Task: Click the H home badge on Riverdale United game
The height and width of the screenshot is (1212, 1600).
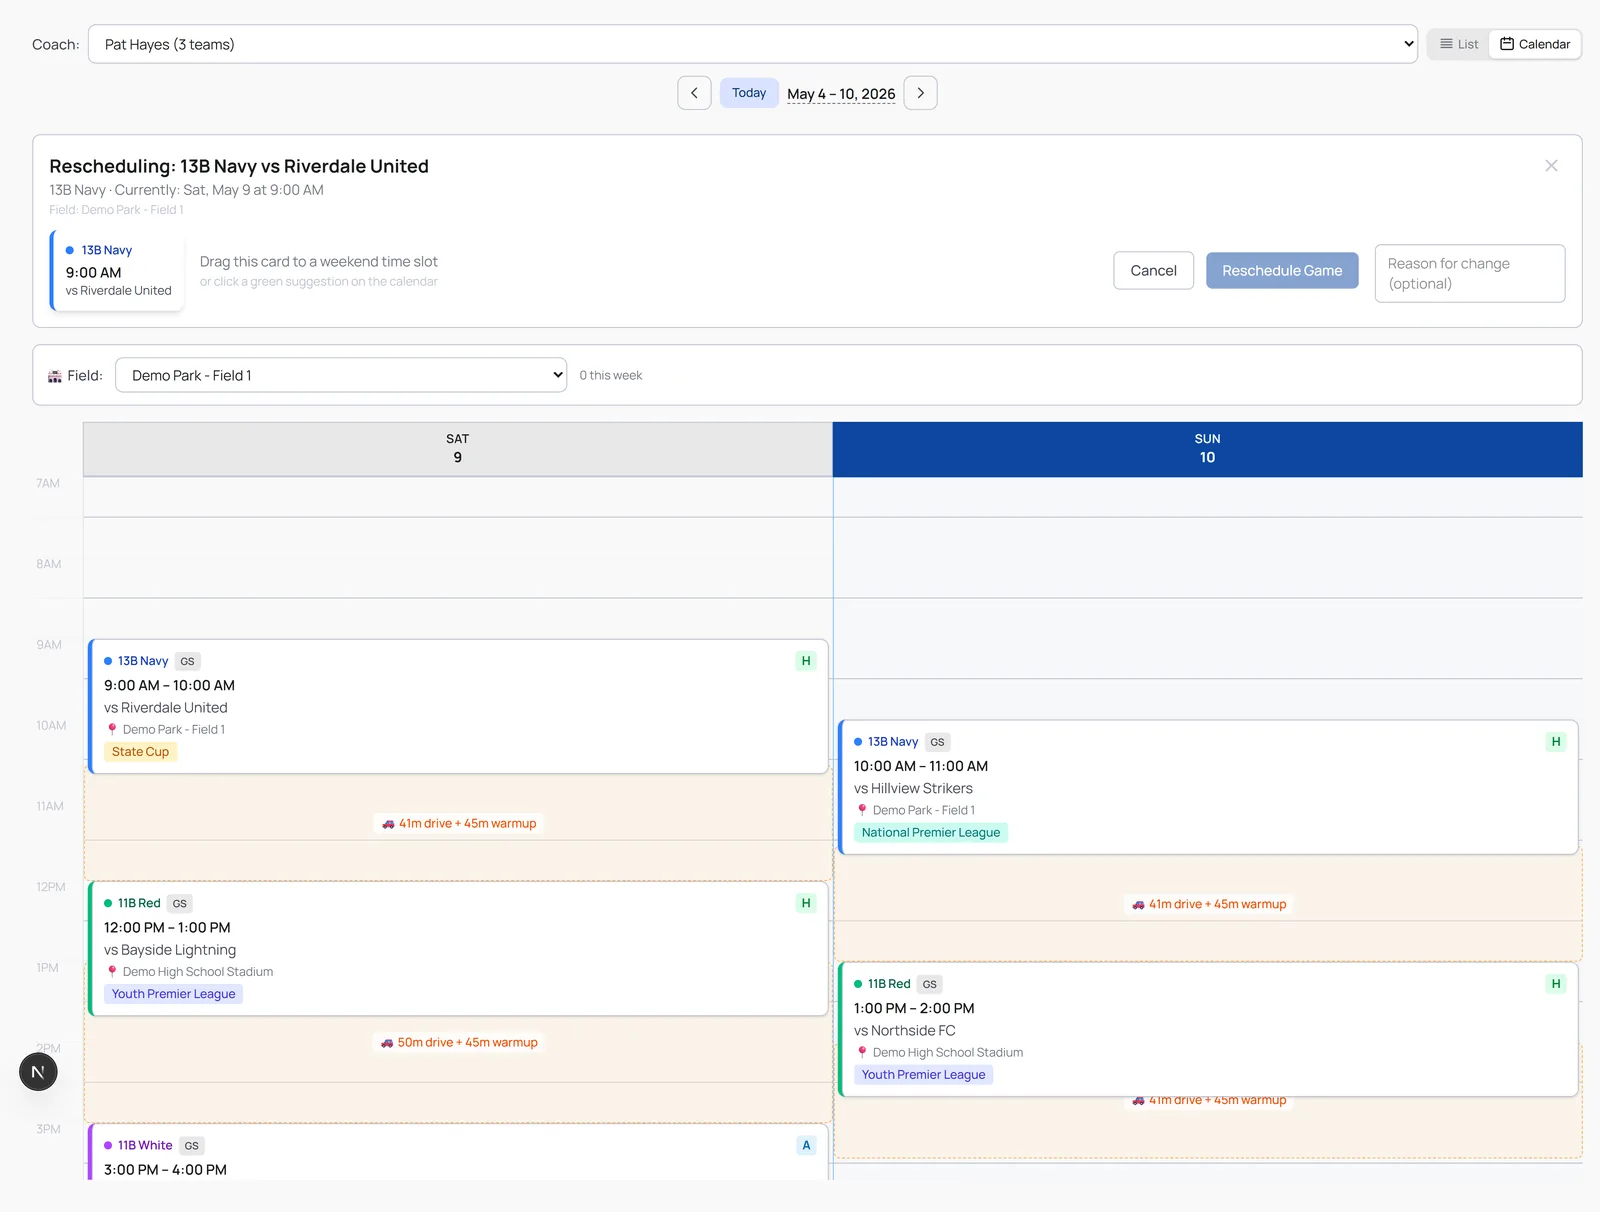Action: tap(806, 661)
